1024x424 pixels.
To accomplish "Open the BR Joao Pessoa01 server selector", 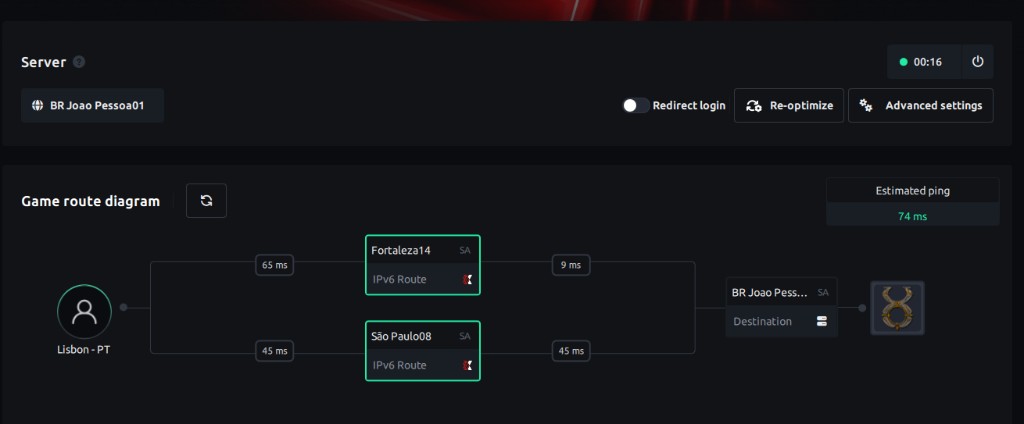I will click(92, 105).
